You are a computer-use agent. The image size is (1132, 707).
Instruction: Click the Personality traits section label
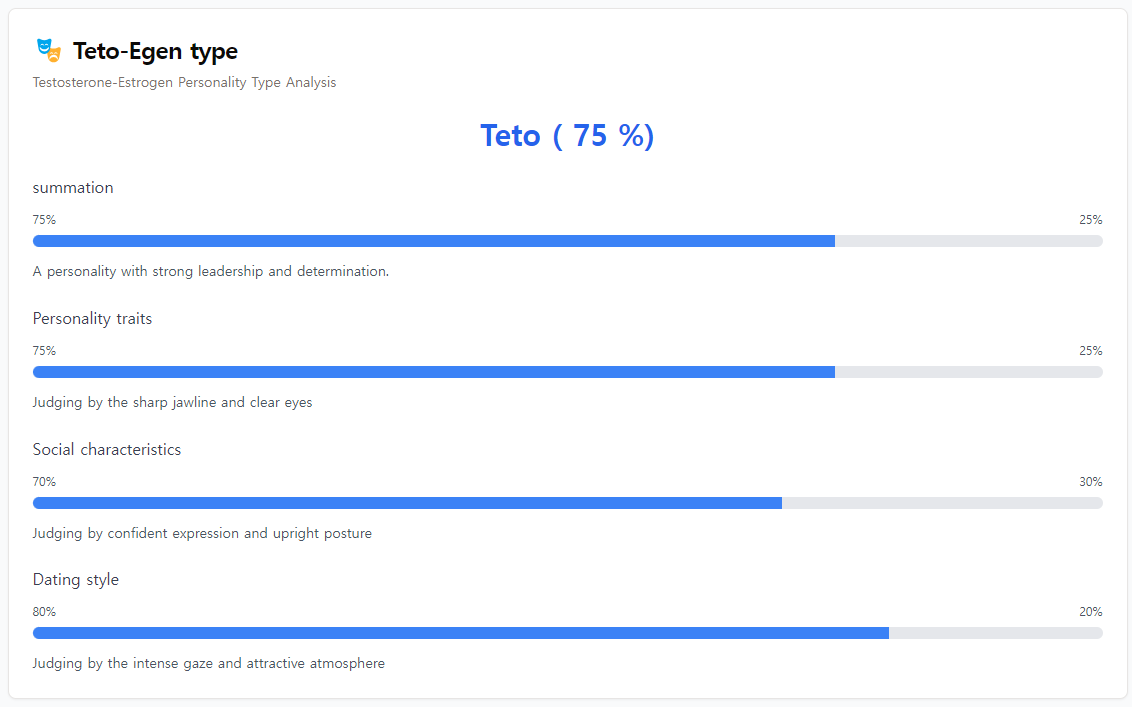tap(92, 318)
